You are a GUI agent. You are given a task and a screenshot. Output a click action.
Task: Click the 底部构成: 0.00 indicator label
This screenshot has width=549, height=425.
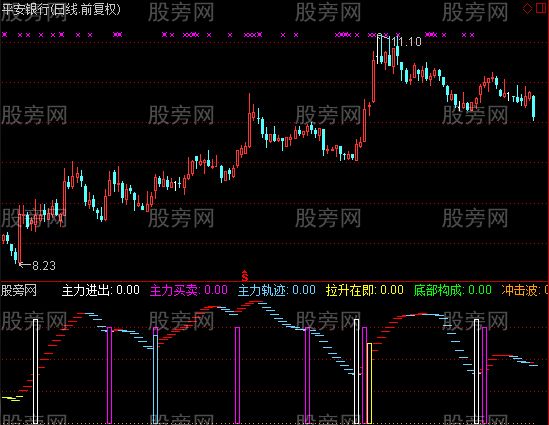452,290
